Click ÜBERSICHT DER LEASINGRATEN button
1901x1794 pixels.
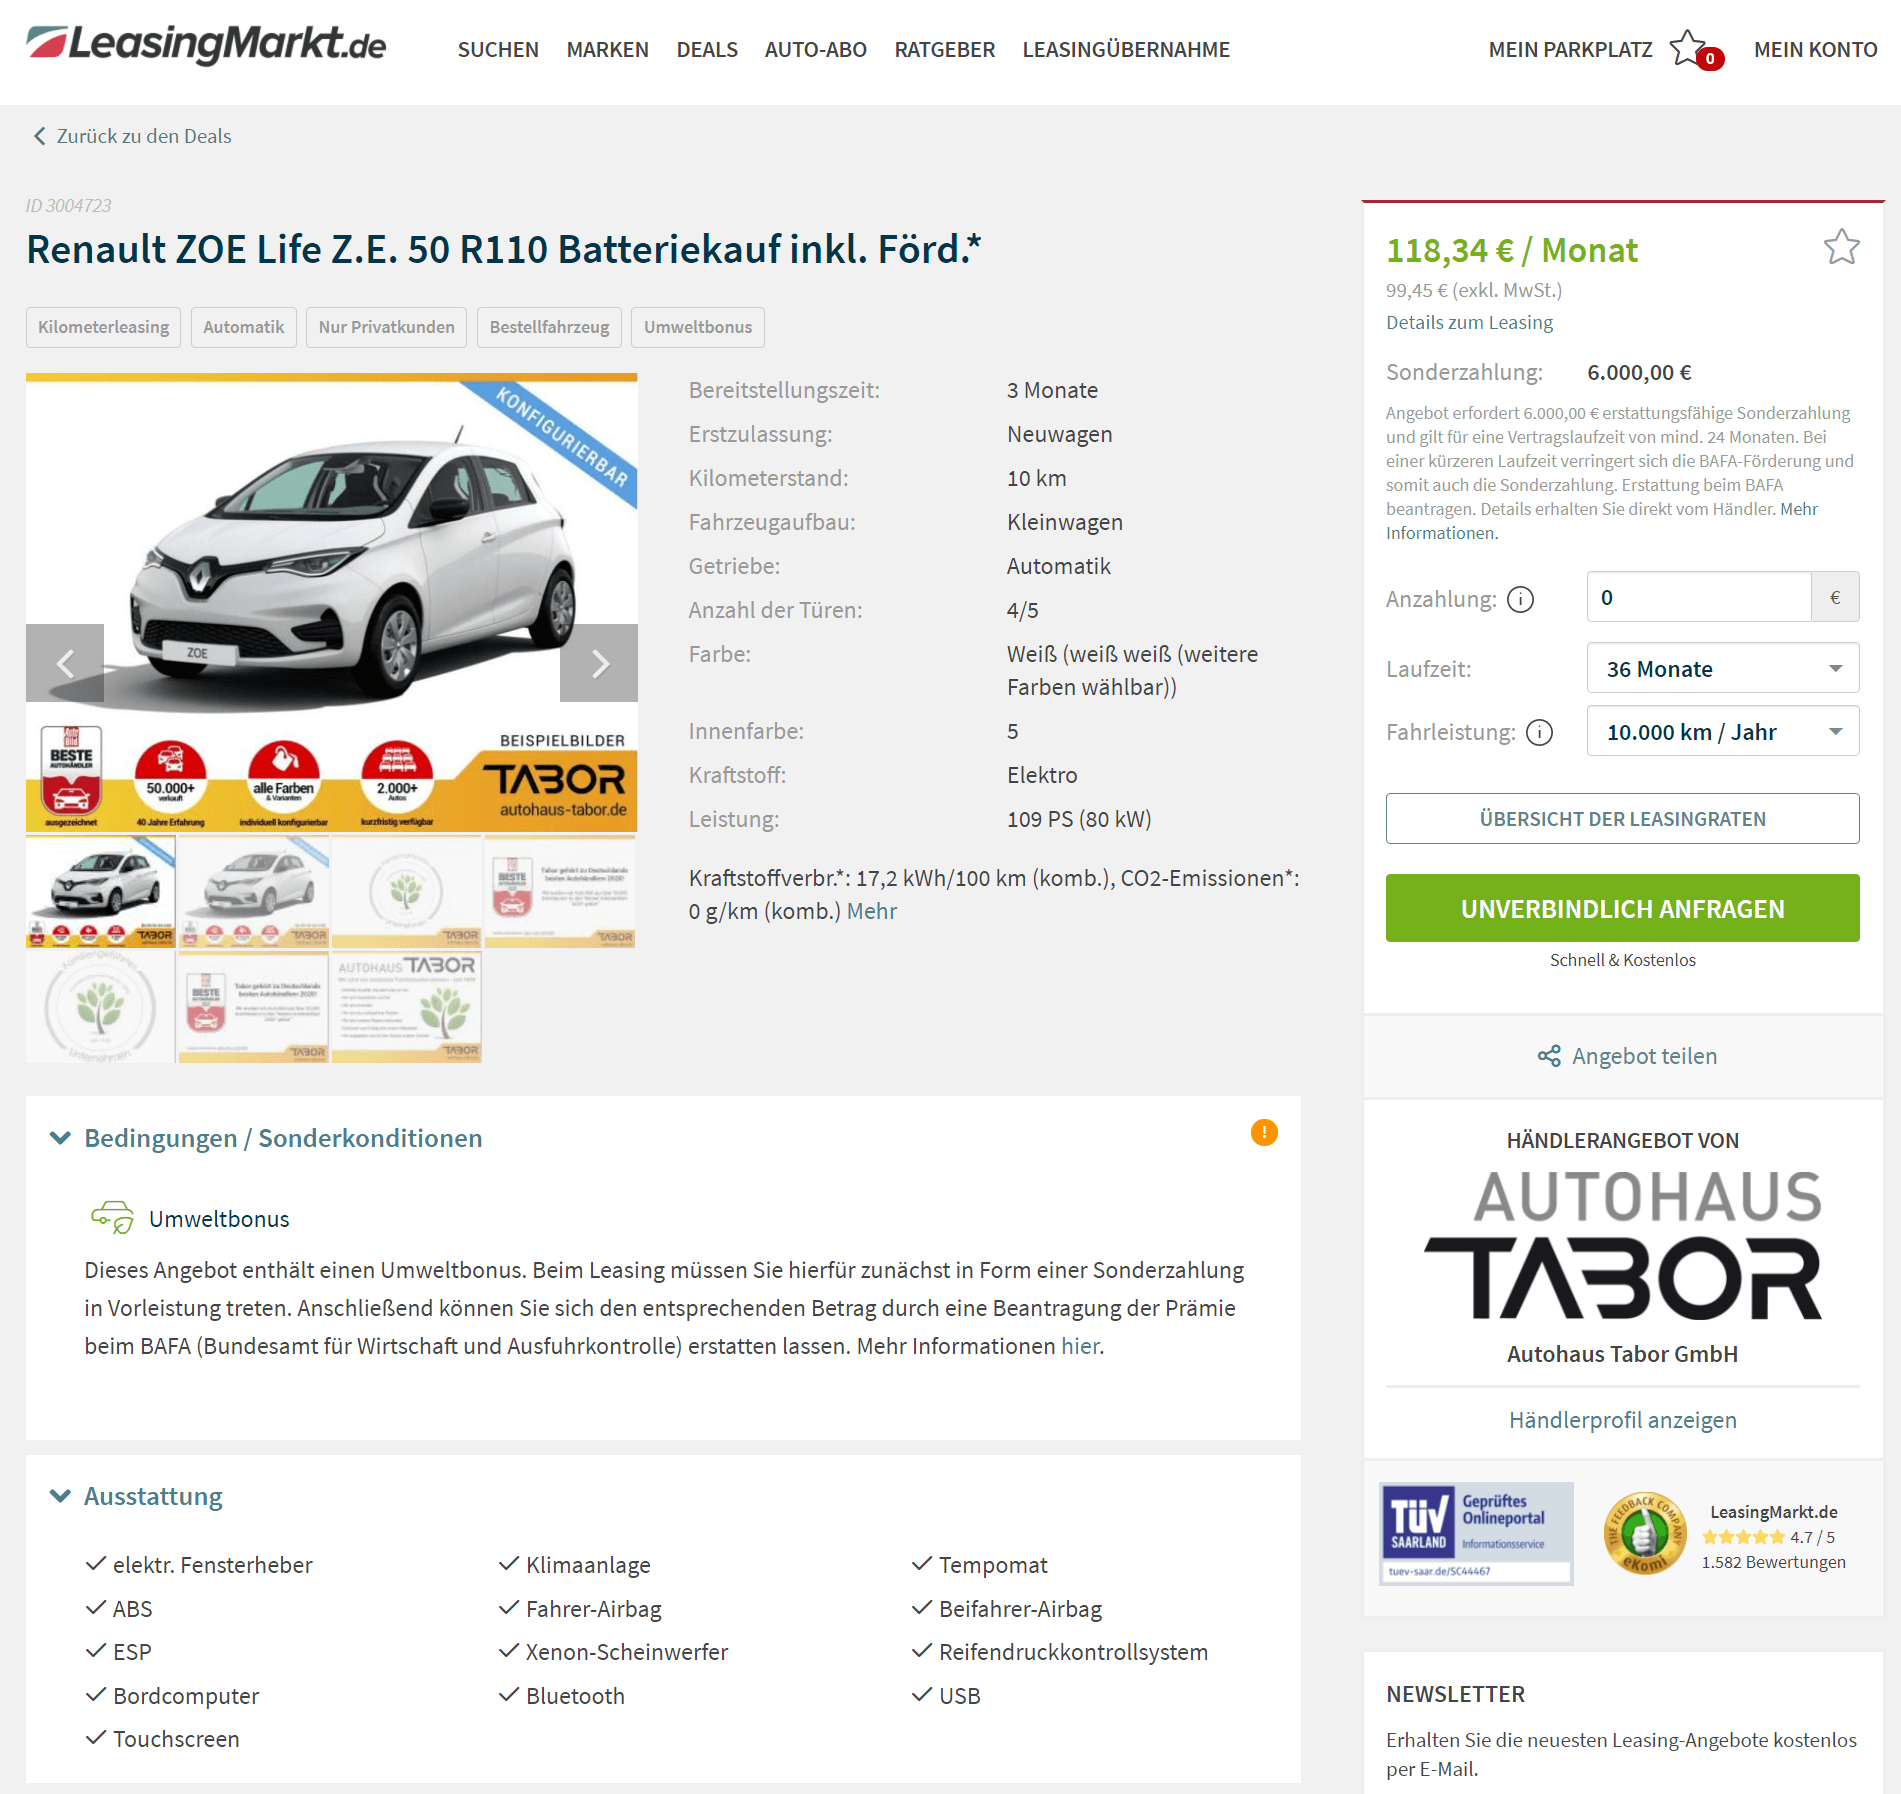pyautogui.click(x=1622, y=819)
